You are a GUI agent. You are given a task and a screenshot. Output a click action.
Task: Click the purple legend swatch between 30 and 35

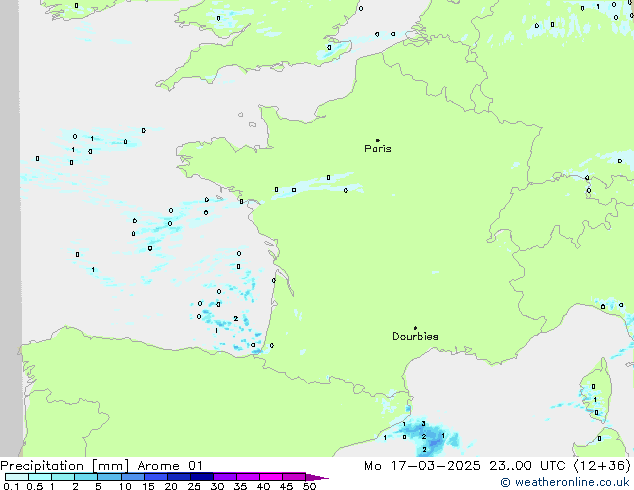(x=225, y=477)
